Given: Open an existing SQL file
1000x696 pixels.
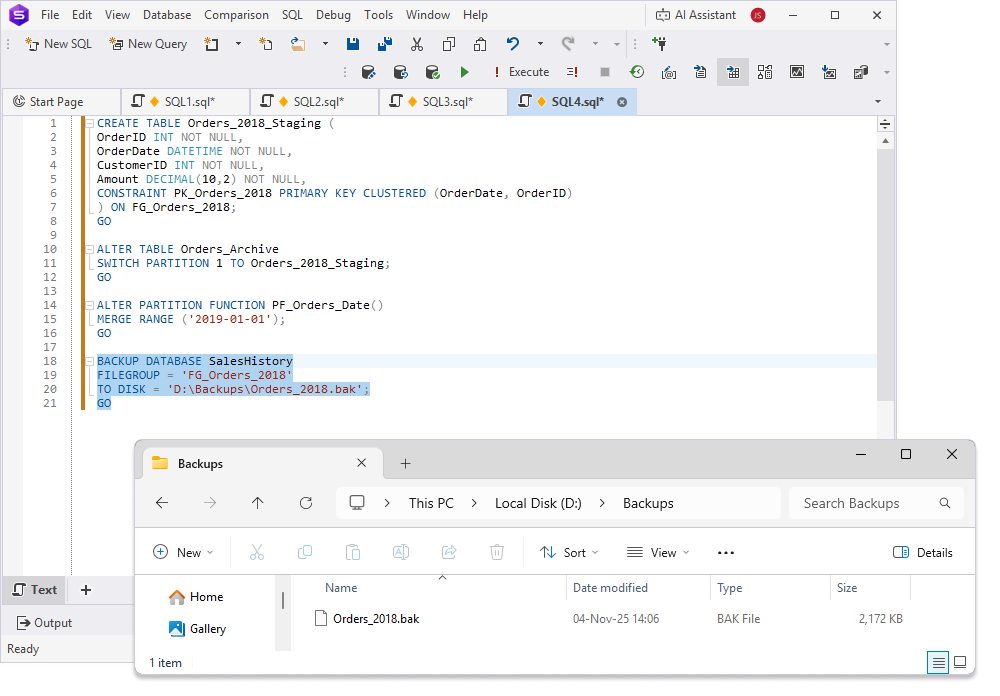Looking at the screenshot, I should point(299,44).
